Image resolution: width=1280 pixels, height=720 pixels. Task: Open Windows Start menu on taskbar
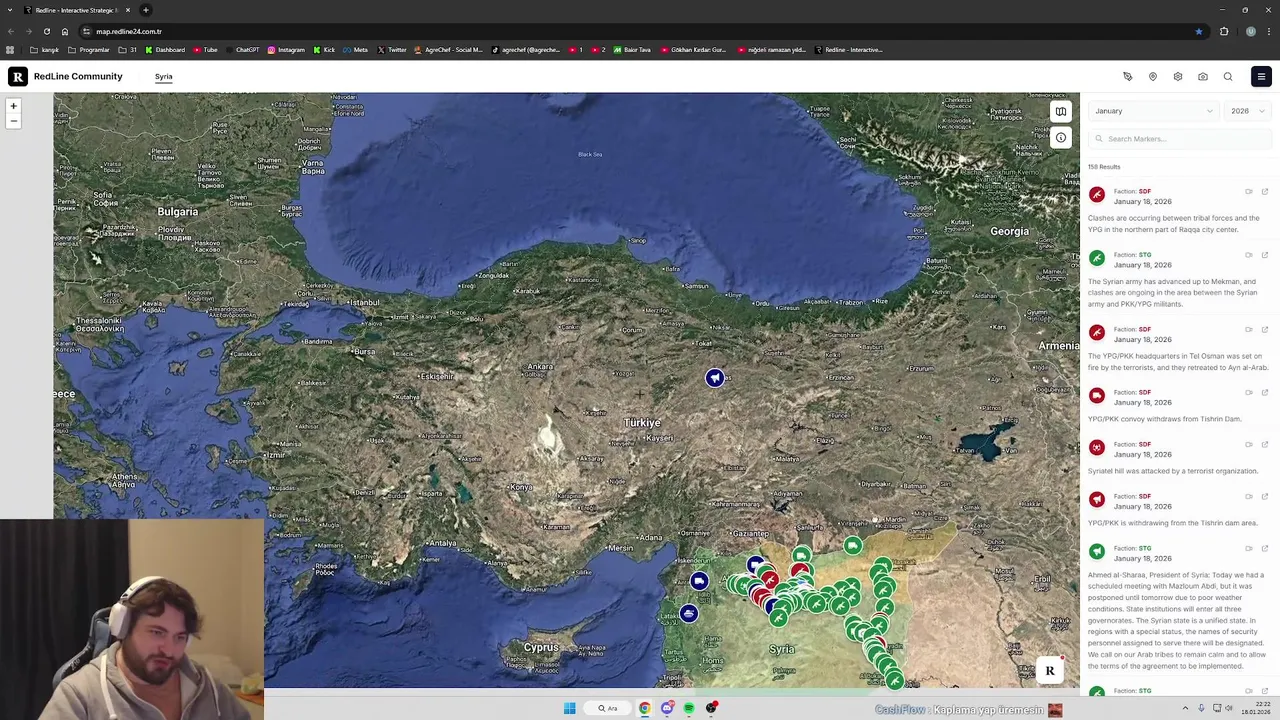tap(569, 708)
